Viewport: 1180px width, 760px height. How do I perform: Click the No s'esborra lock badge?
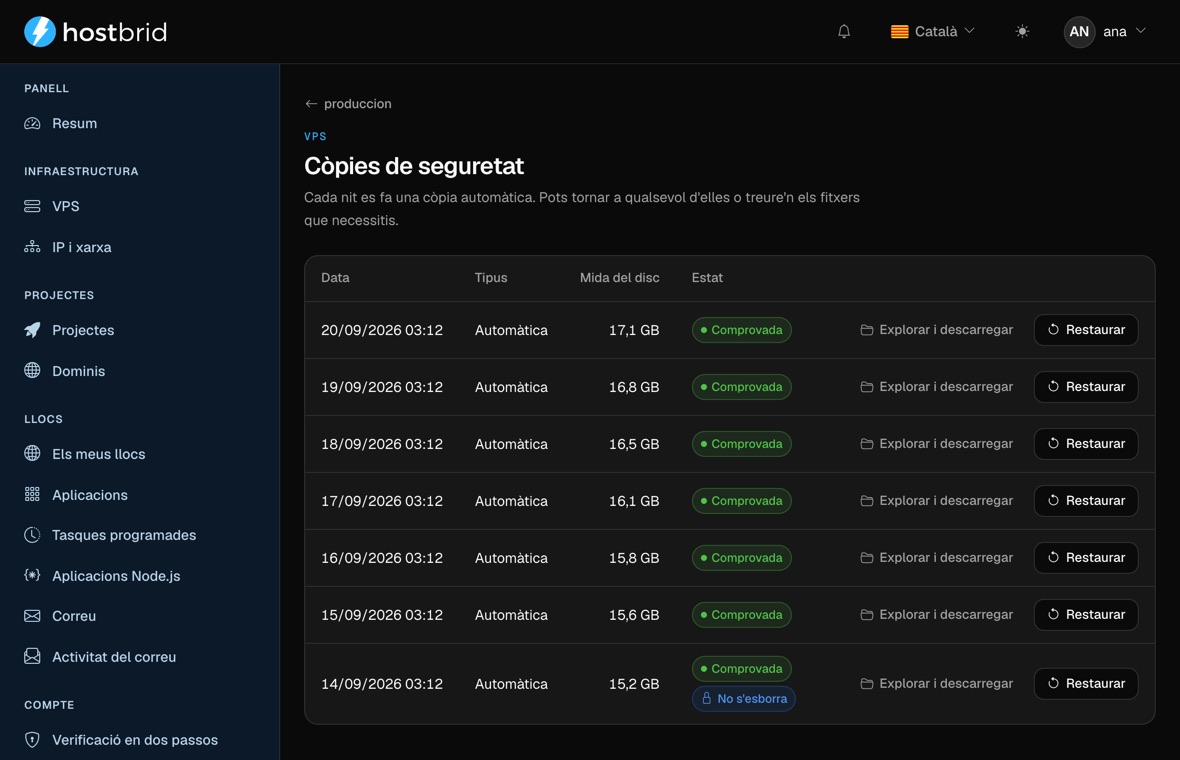pyautogui.click(x=744, y=698)
